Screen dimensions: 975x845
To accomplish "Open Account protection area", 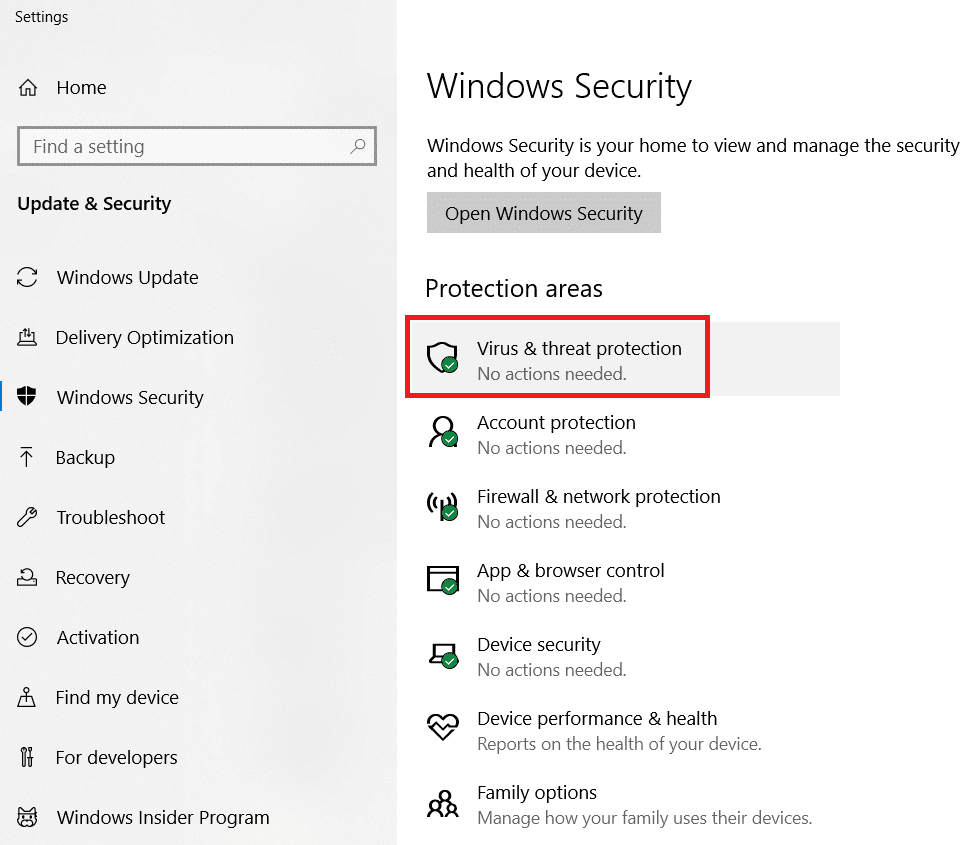I will [x=556, y=423].
